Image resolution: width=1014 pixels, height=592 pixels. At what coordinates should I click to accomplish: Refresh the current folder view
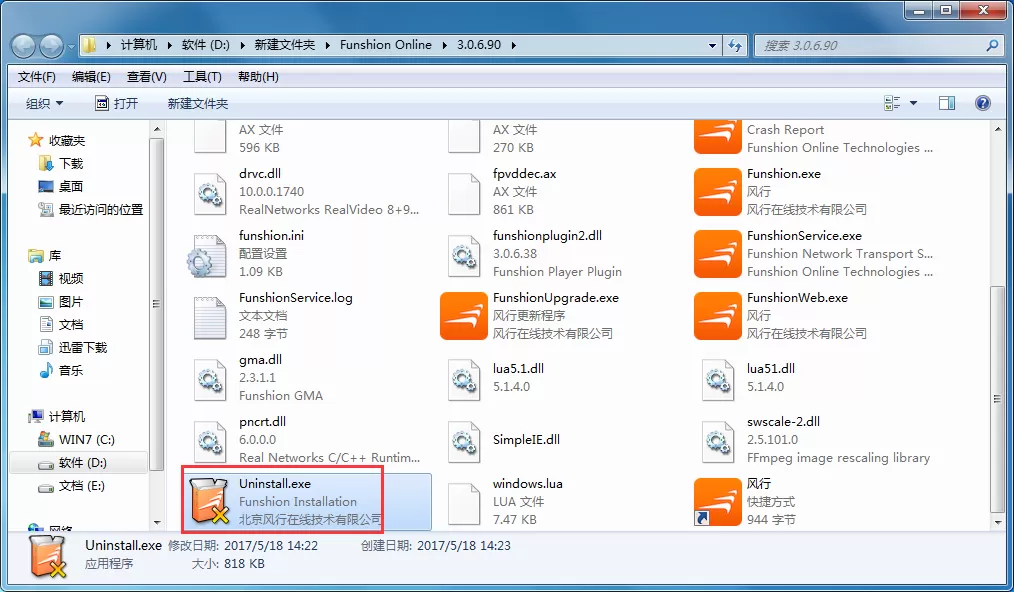tap(735, 45)
